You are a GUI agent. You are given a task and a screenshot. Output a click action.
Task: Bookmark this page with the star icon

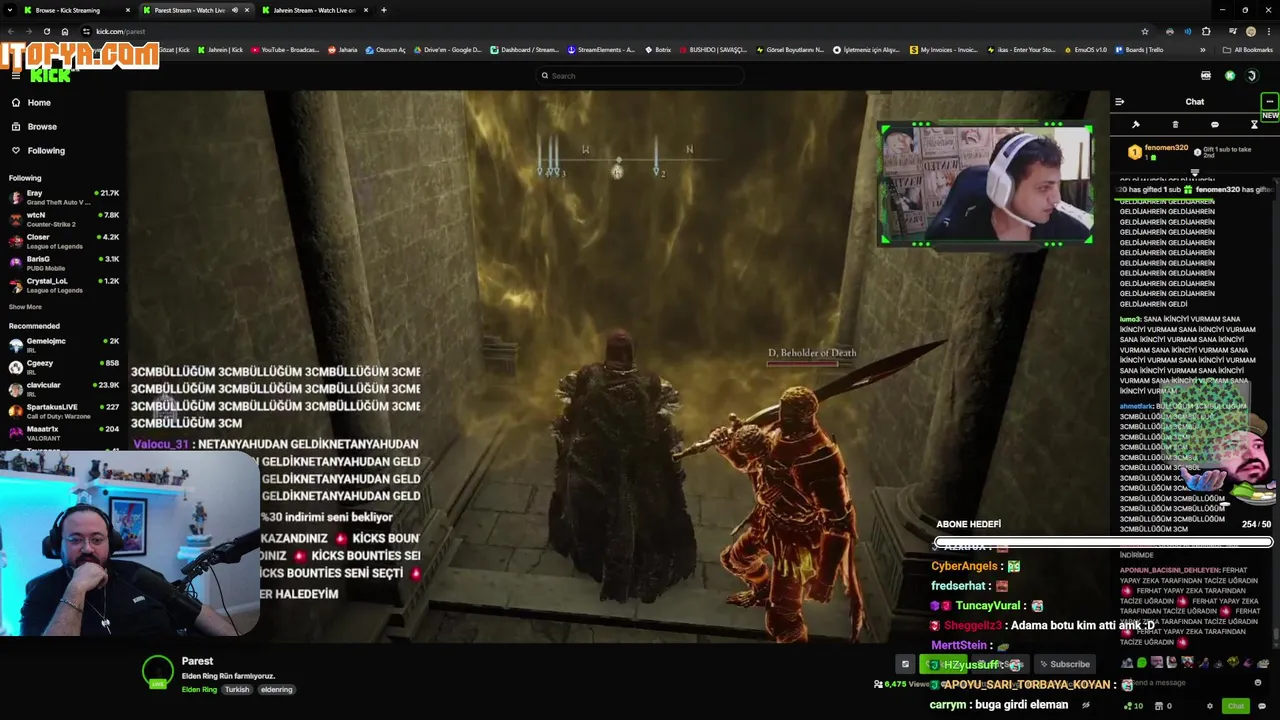click(x=1145, y=31)
